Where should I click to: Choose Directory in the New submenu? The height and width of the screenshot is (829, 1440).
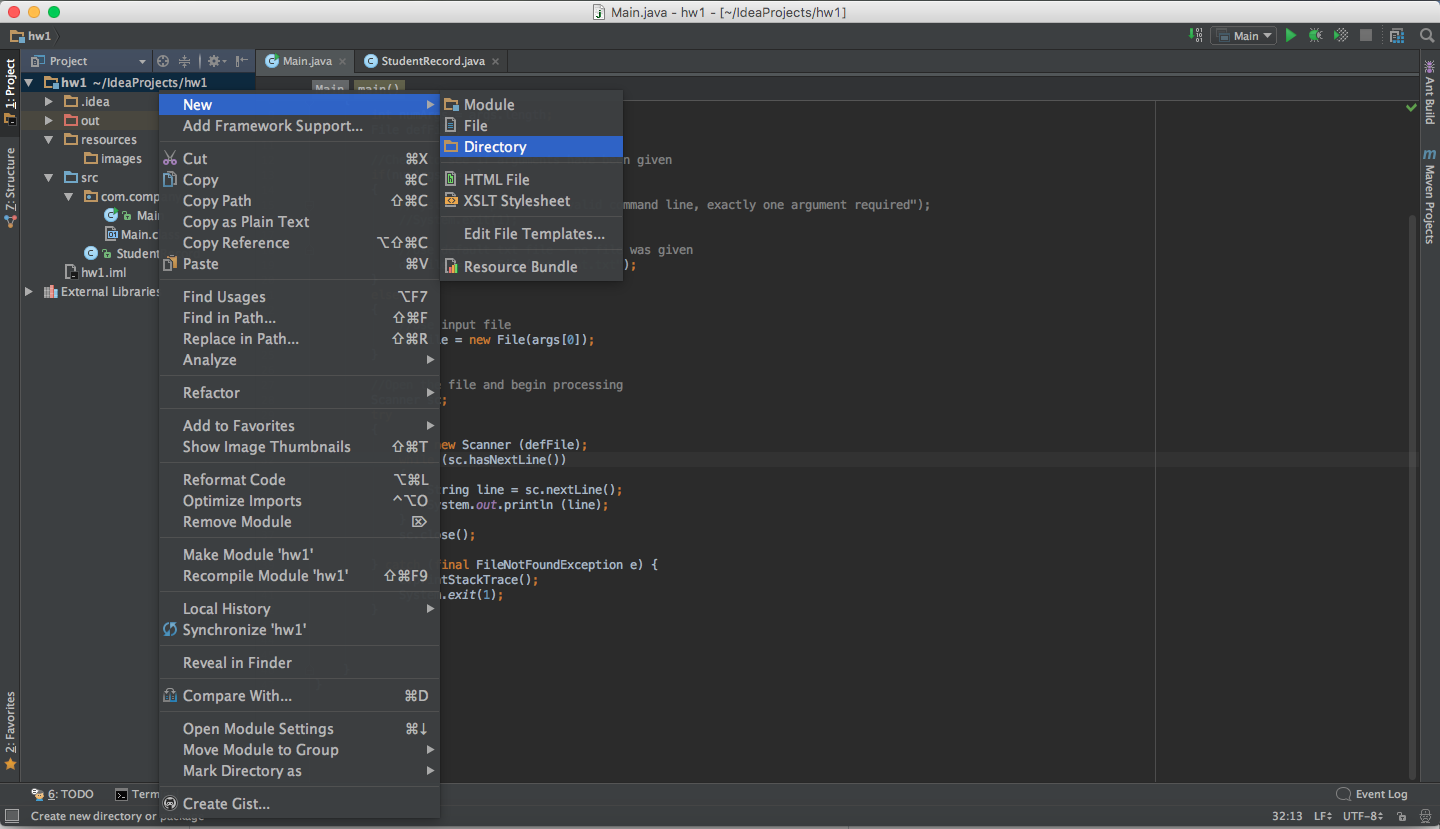click(x=531, y=147)
